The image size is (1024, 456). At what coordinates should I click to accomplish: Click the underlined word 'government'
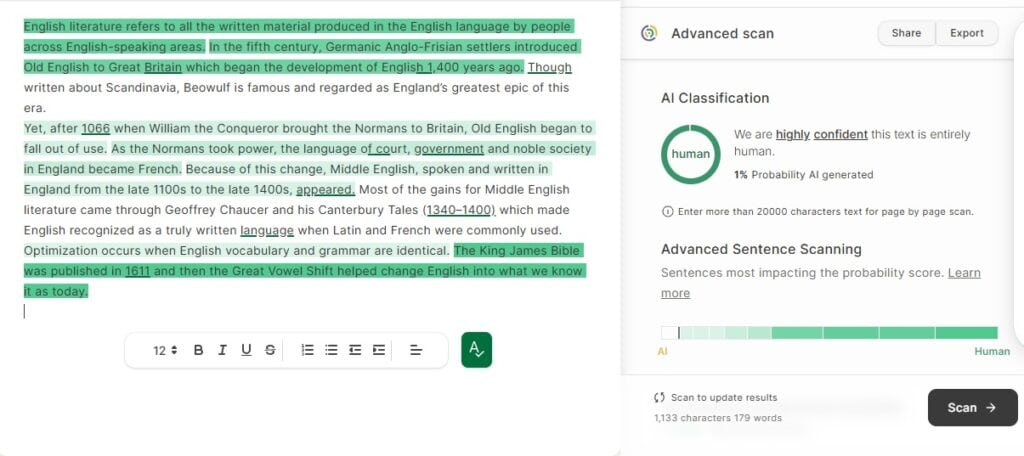[449, 149]
